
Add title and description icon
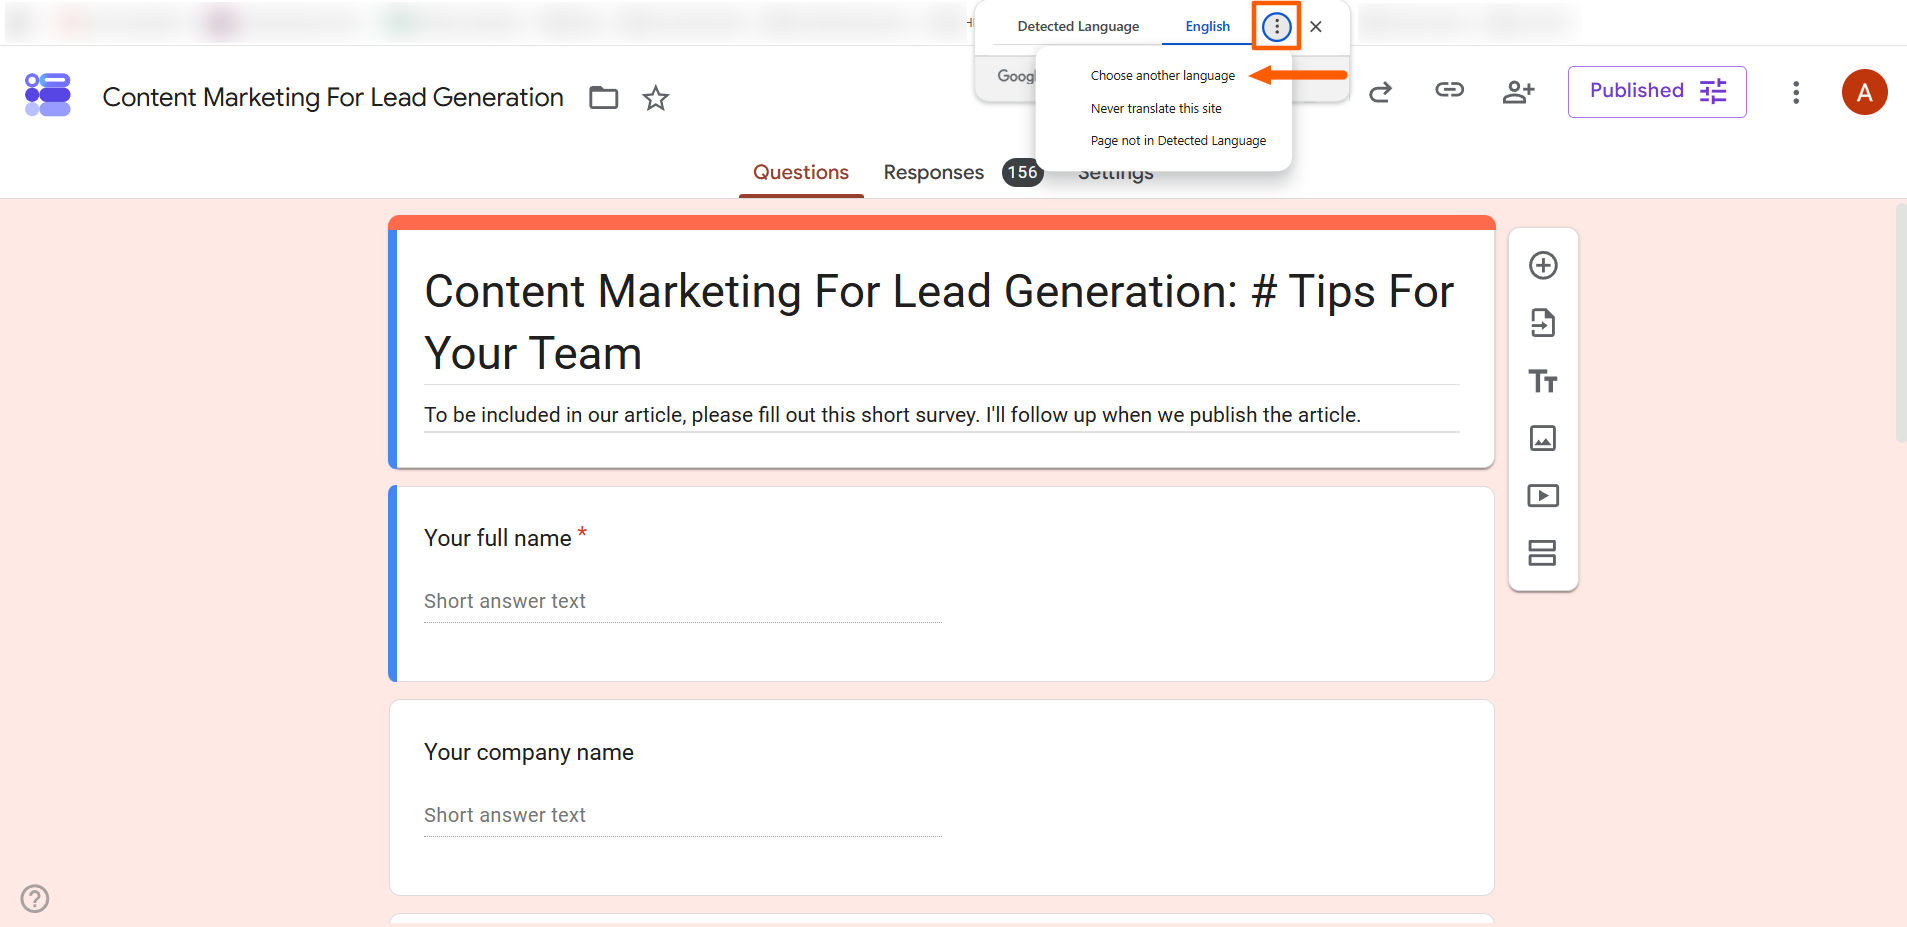pyautogui.click(x=1543, y=381)
